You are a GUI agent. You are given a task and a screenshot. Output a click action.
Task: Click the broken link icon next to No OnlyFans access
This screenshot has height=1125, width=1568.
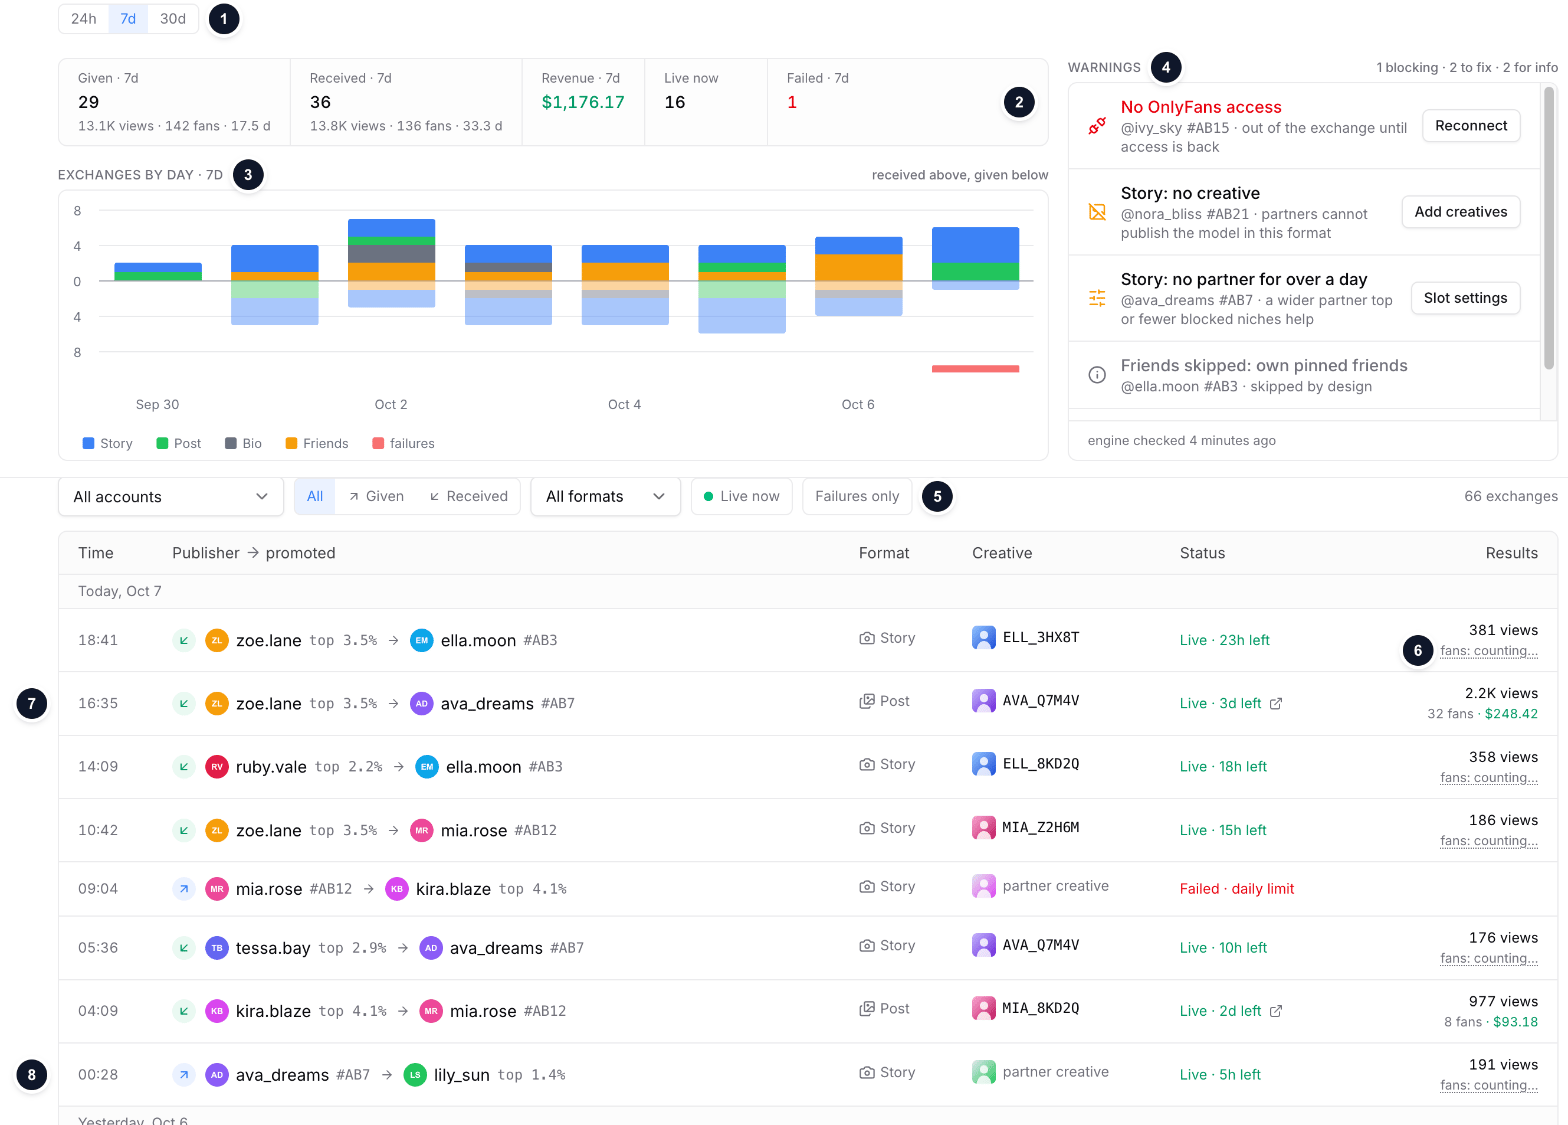click(x=1097, y=126)
